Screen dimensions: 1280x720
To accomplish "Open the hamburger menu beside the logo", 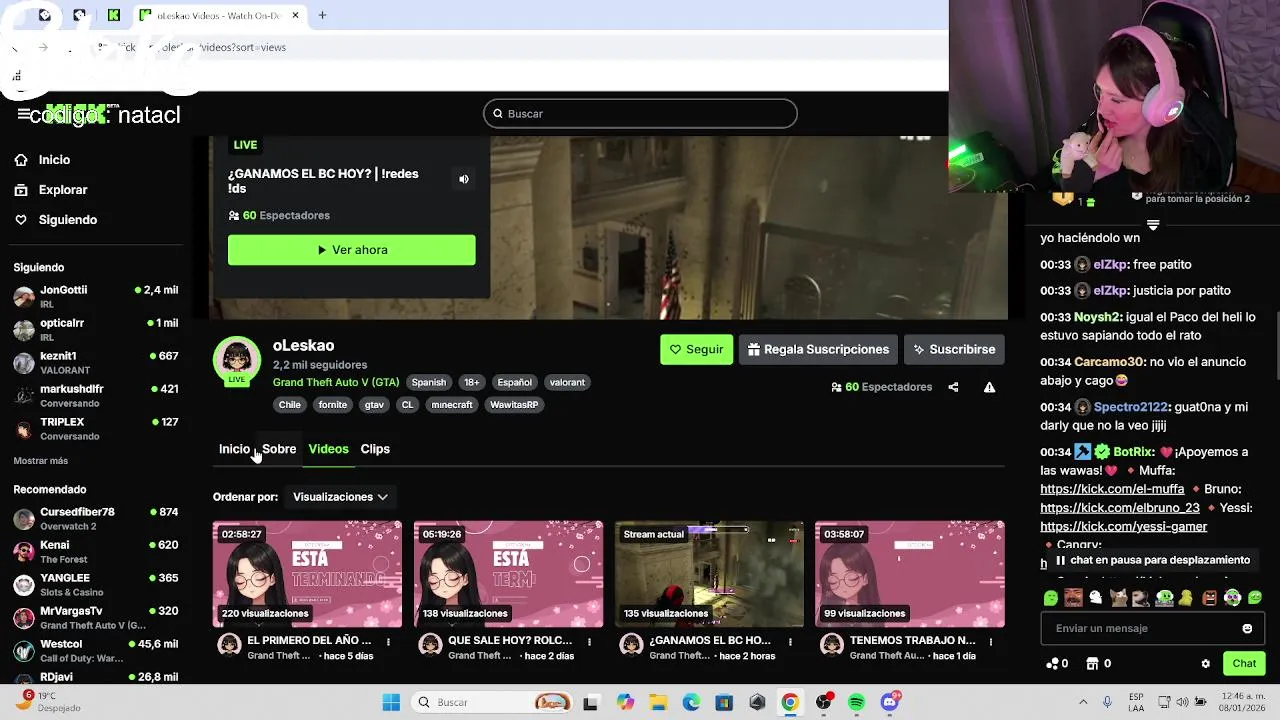I will (x=23, y=114).
